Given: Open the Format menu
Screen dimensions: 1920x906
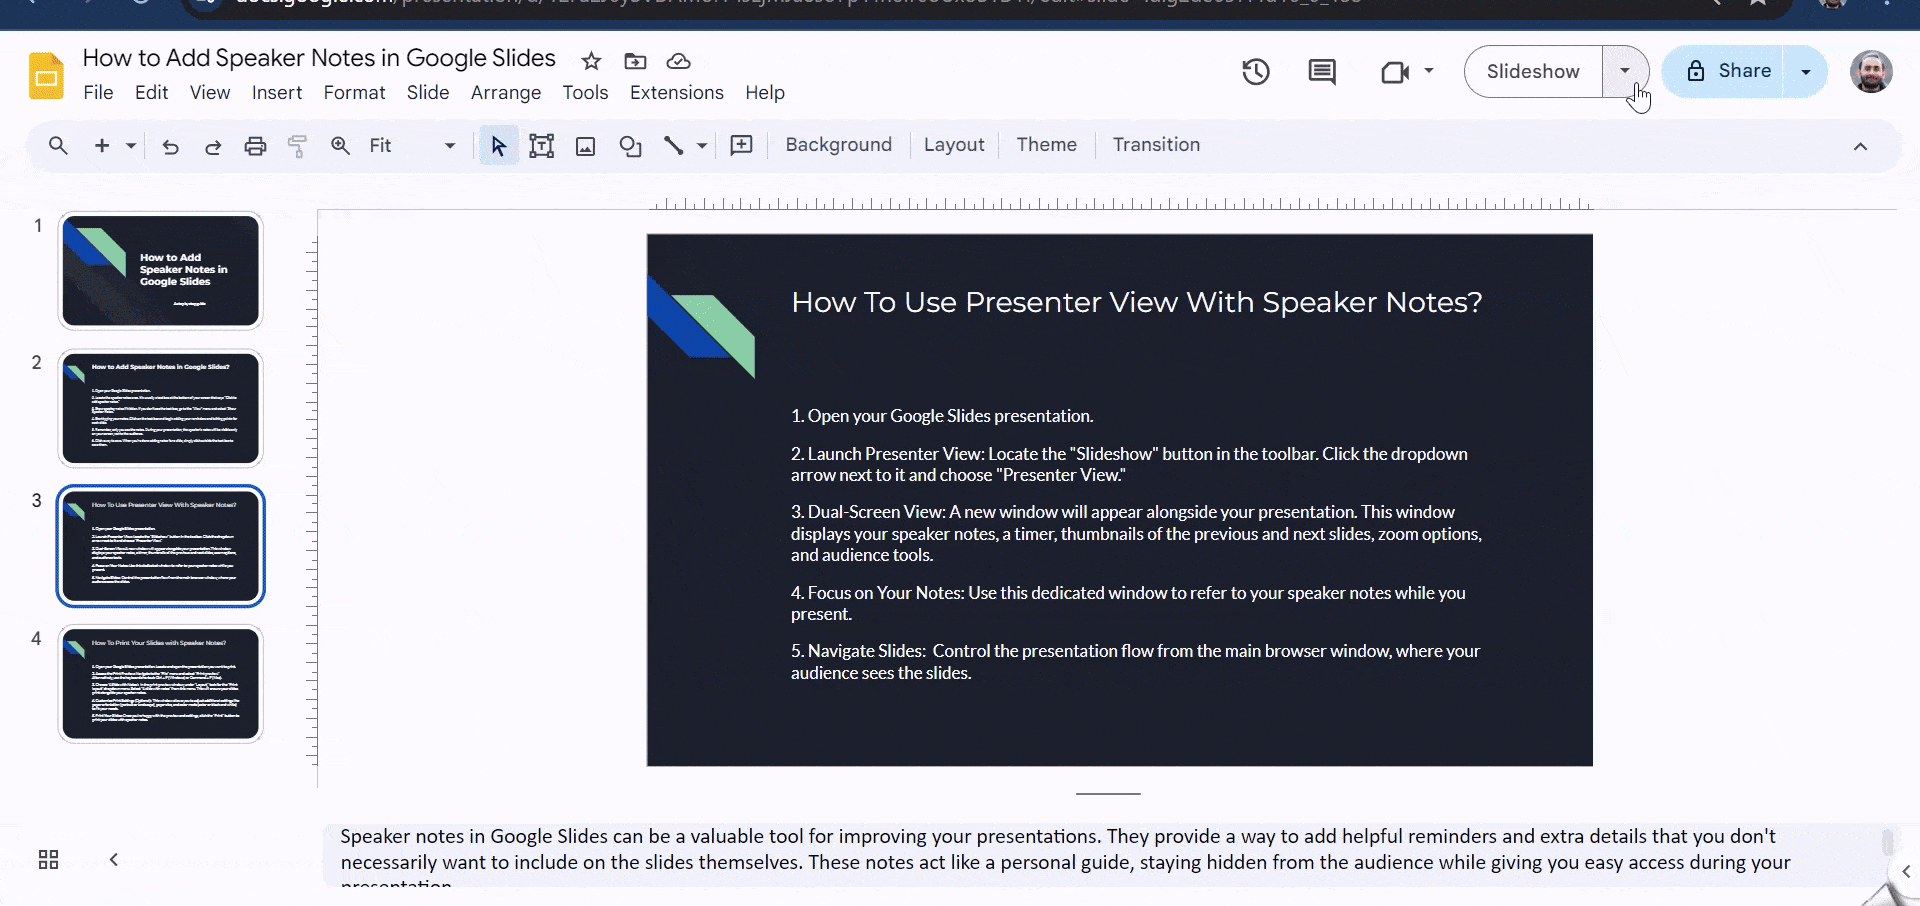Looking at the screenshot, I should click(354, 92).
